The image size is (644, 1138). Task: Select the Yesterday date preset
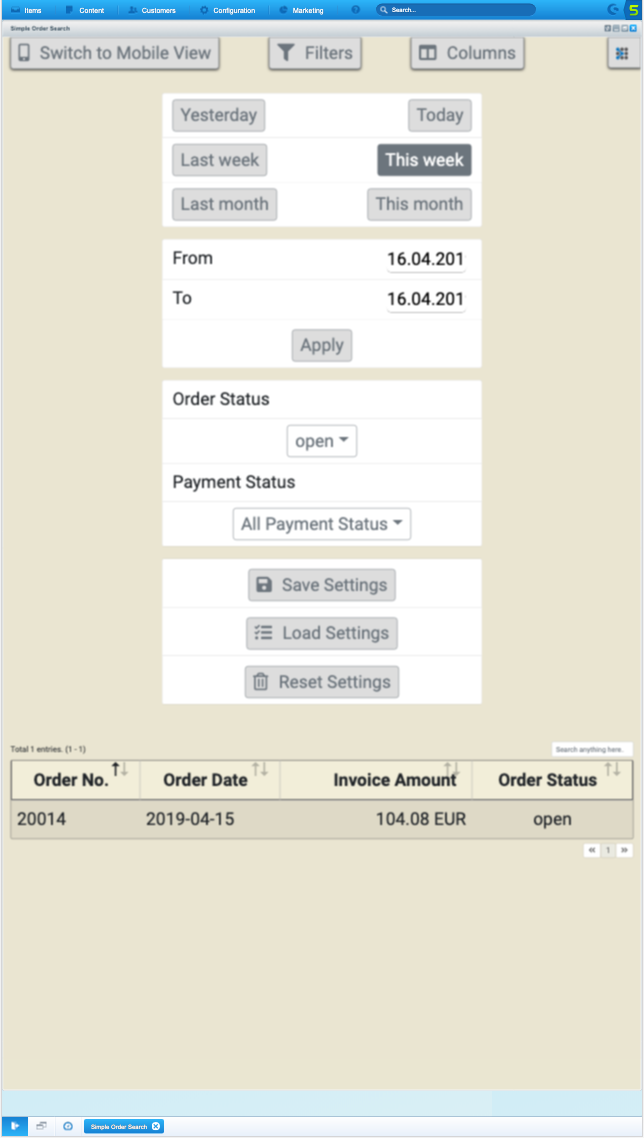[x=219, y=115]
